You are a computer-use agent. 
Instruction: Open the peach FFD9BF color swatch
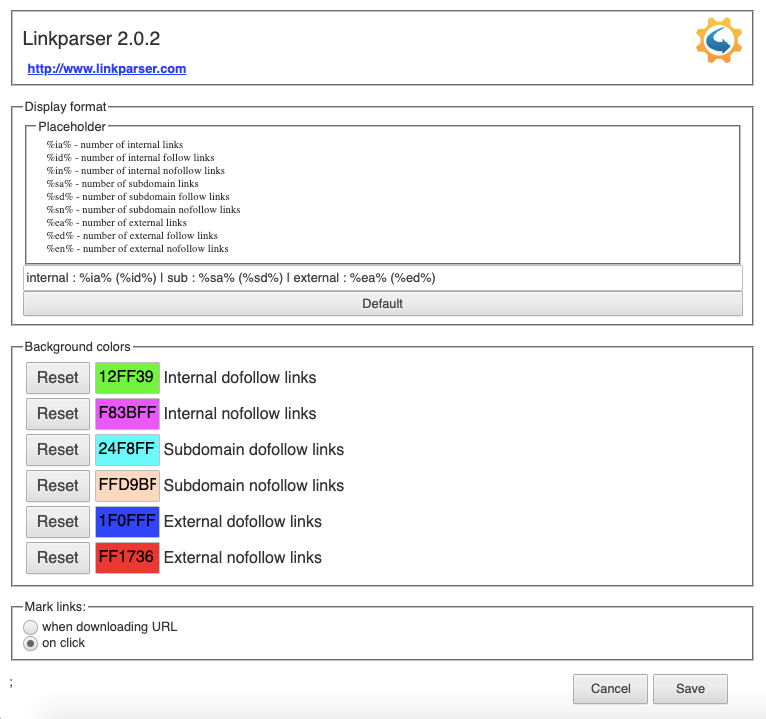coord(127,486)
